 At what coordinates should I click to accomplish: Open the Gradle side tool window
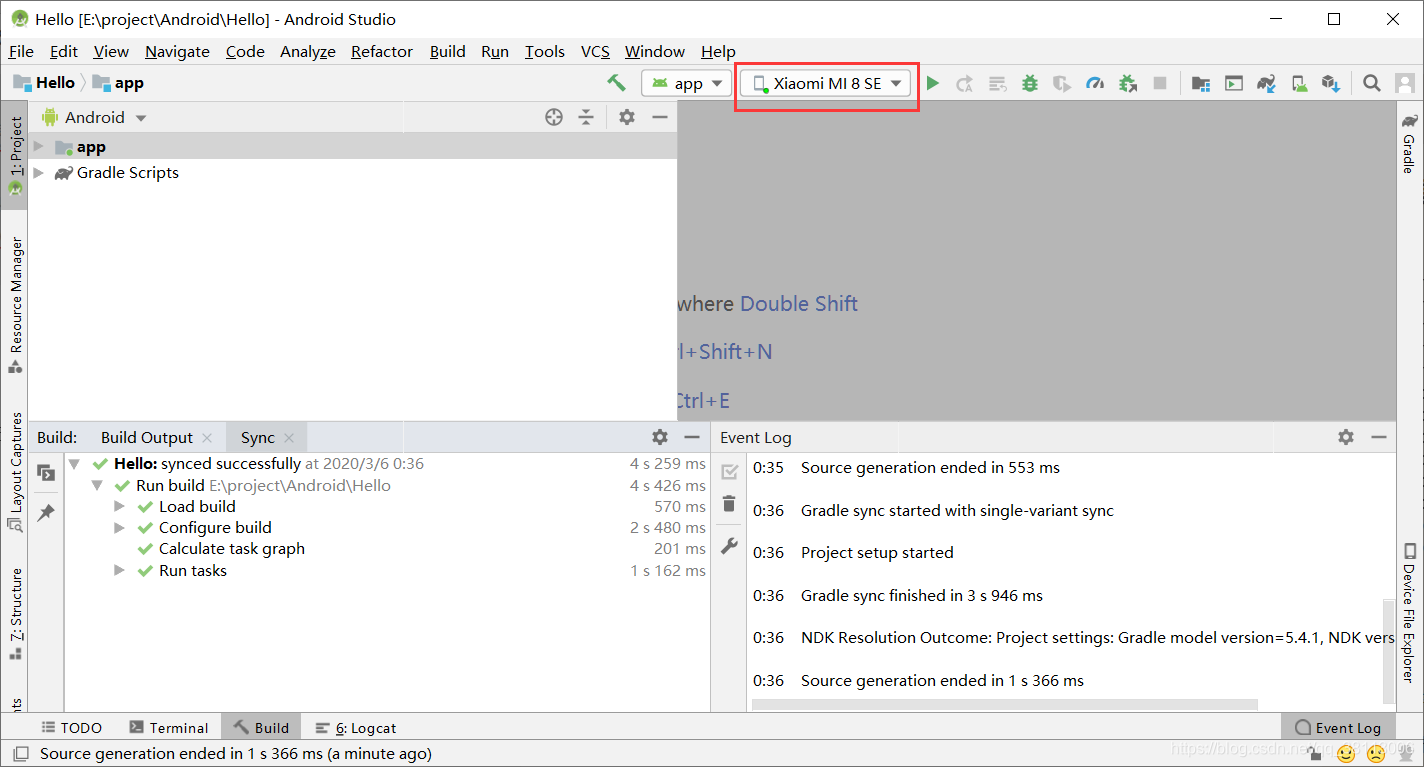1409,143
